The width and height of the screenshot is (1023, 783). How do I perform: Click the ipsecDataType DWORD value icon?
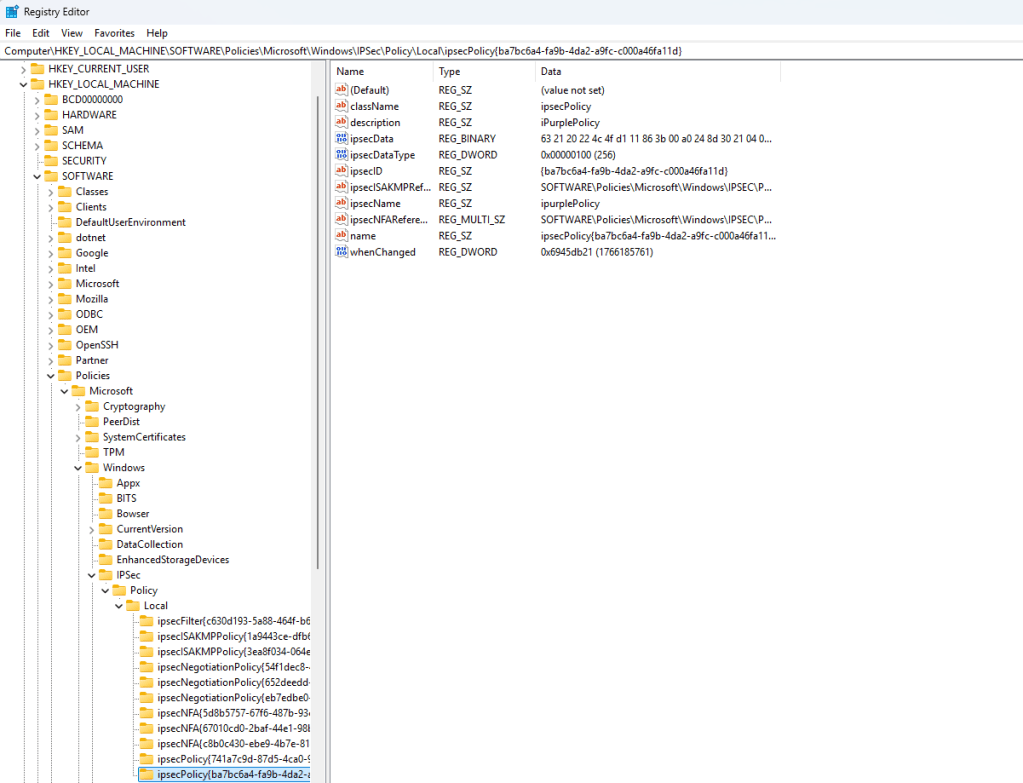coord(342,155)
